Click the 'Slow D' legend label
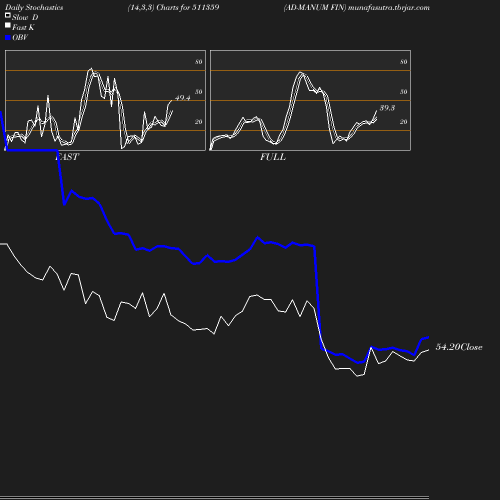Screen dimensions: 500x500 tap(25, 17)
